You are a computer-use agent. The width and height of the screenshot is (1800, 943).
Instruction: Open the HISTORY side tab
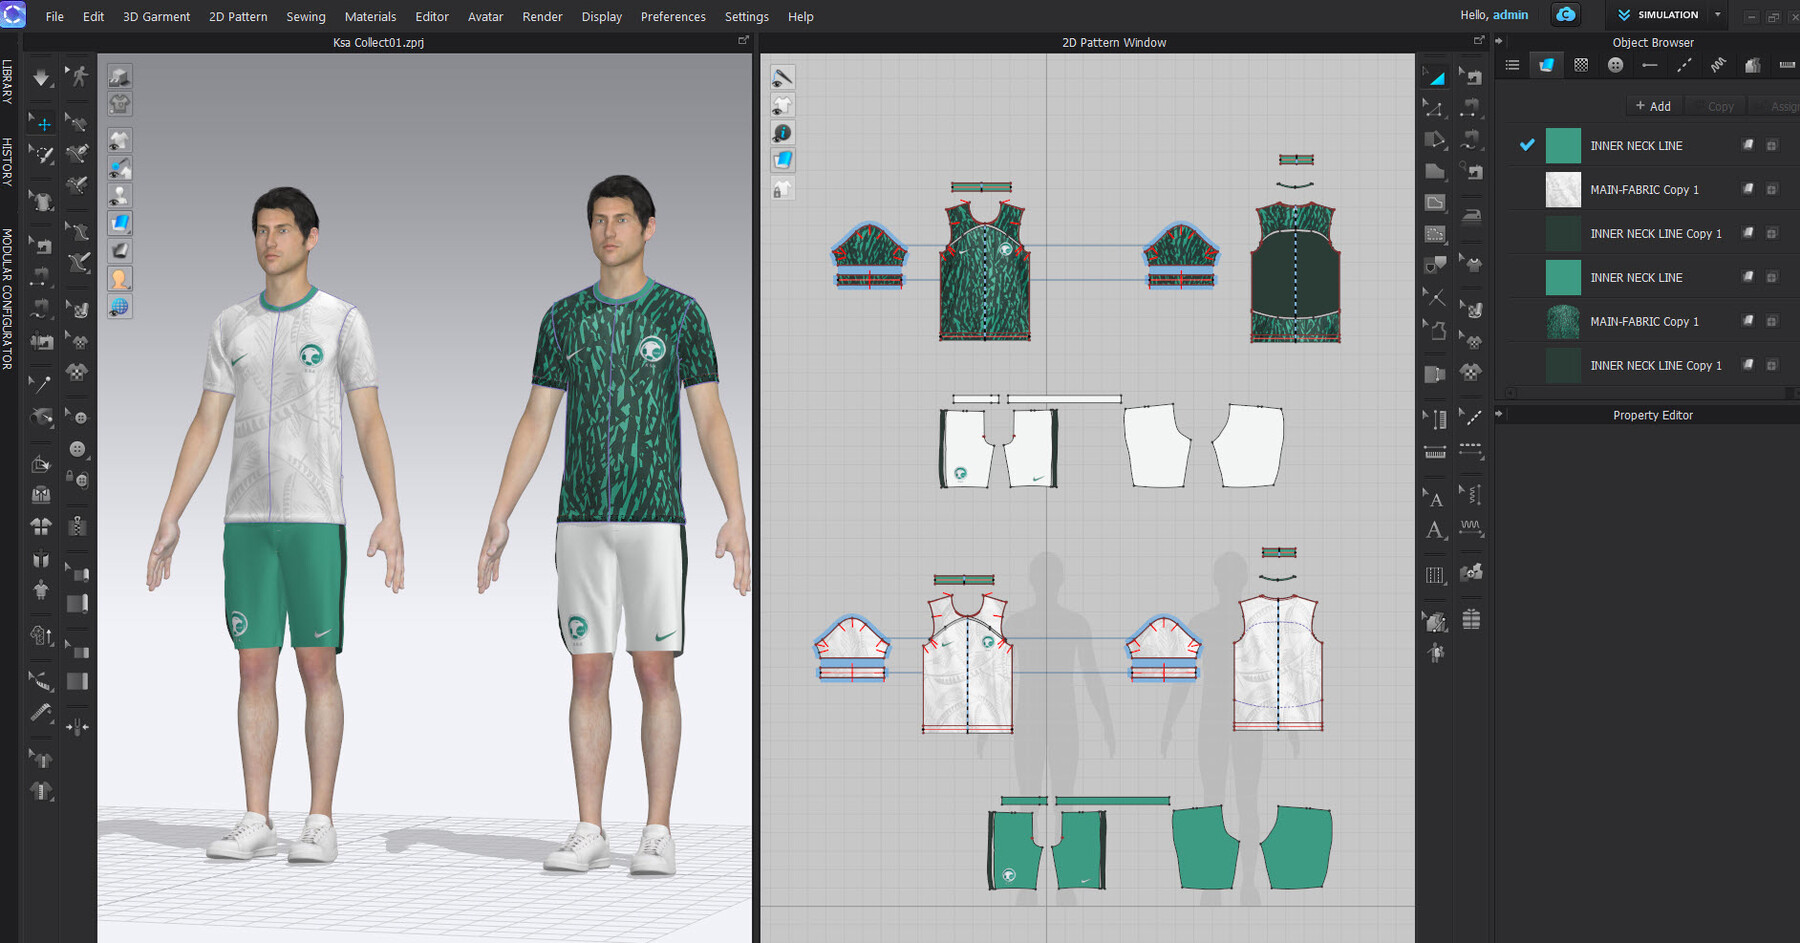click(8, 162)
